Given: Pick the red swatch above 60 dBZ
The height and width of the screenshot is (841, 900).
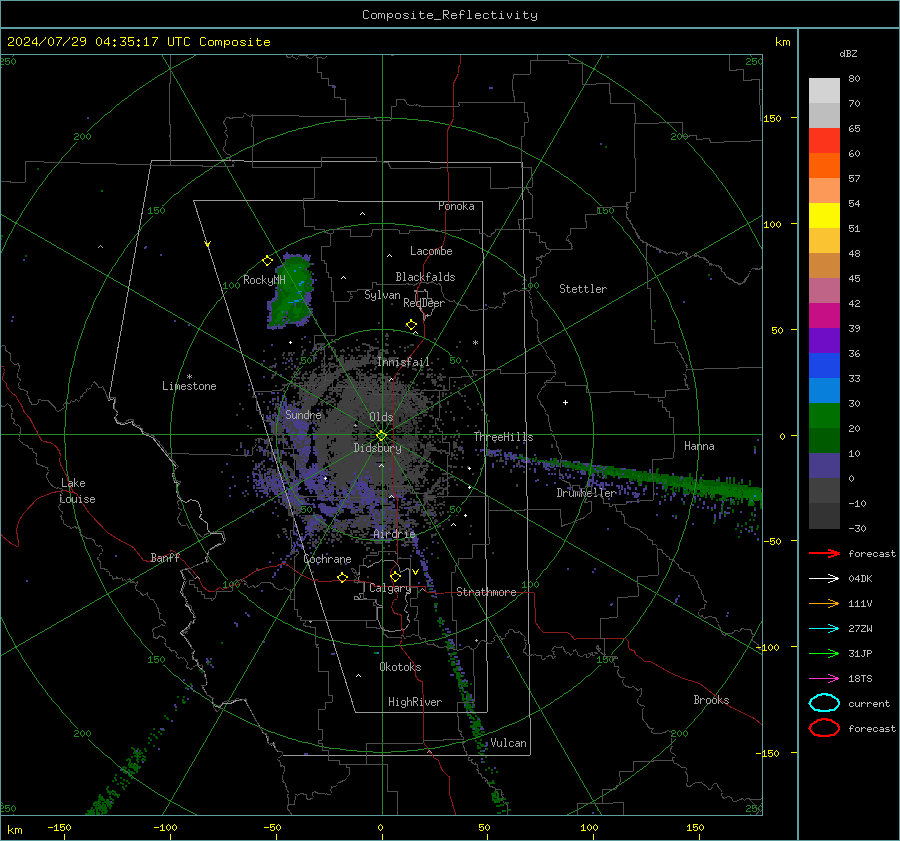Looking at the screenshot, I should click(x=824, y=141).
